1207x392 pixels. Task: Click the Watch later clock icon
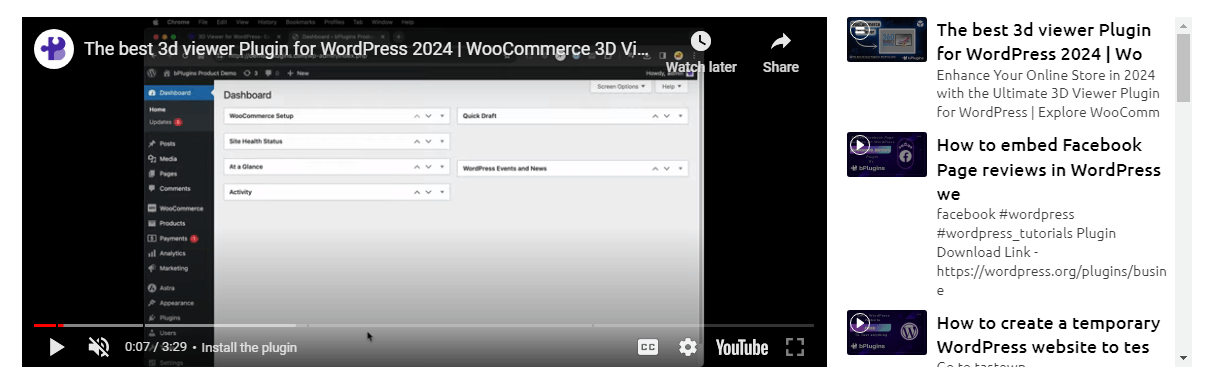(701, 42)
